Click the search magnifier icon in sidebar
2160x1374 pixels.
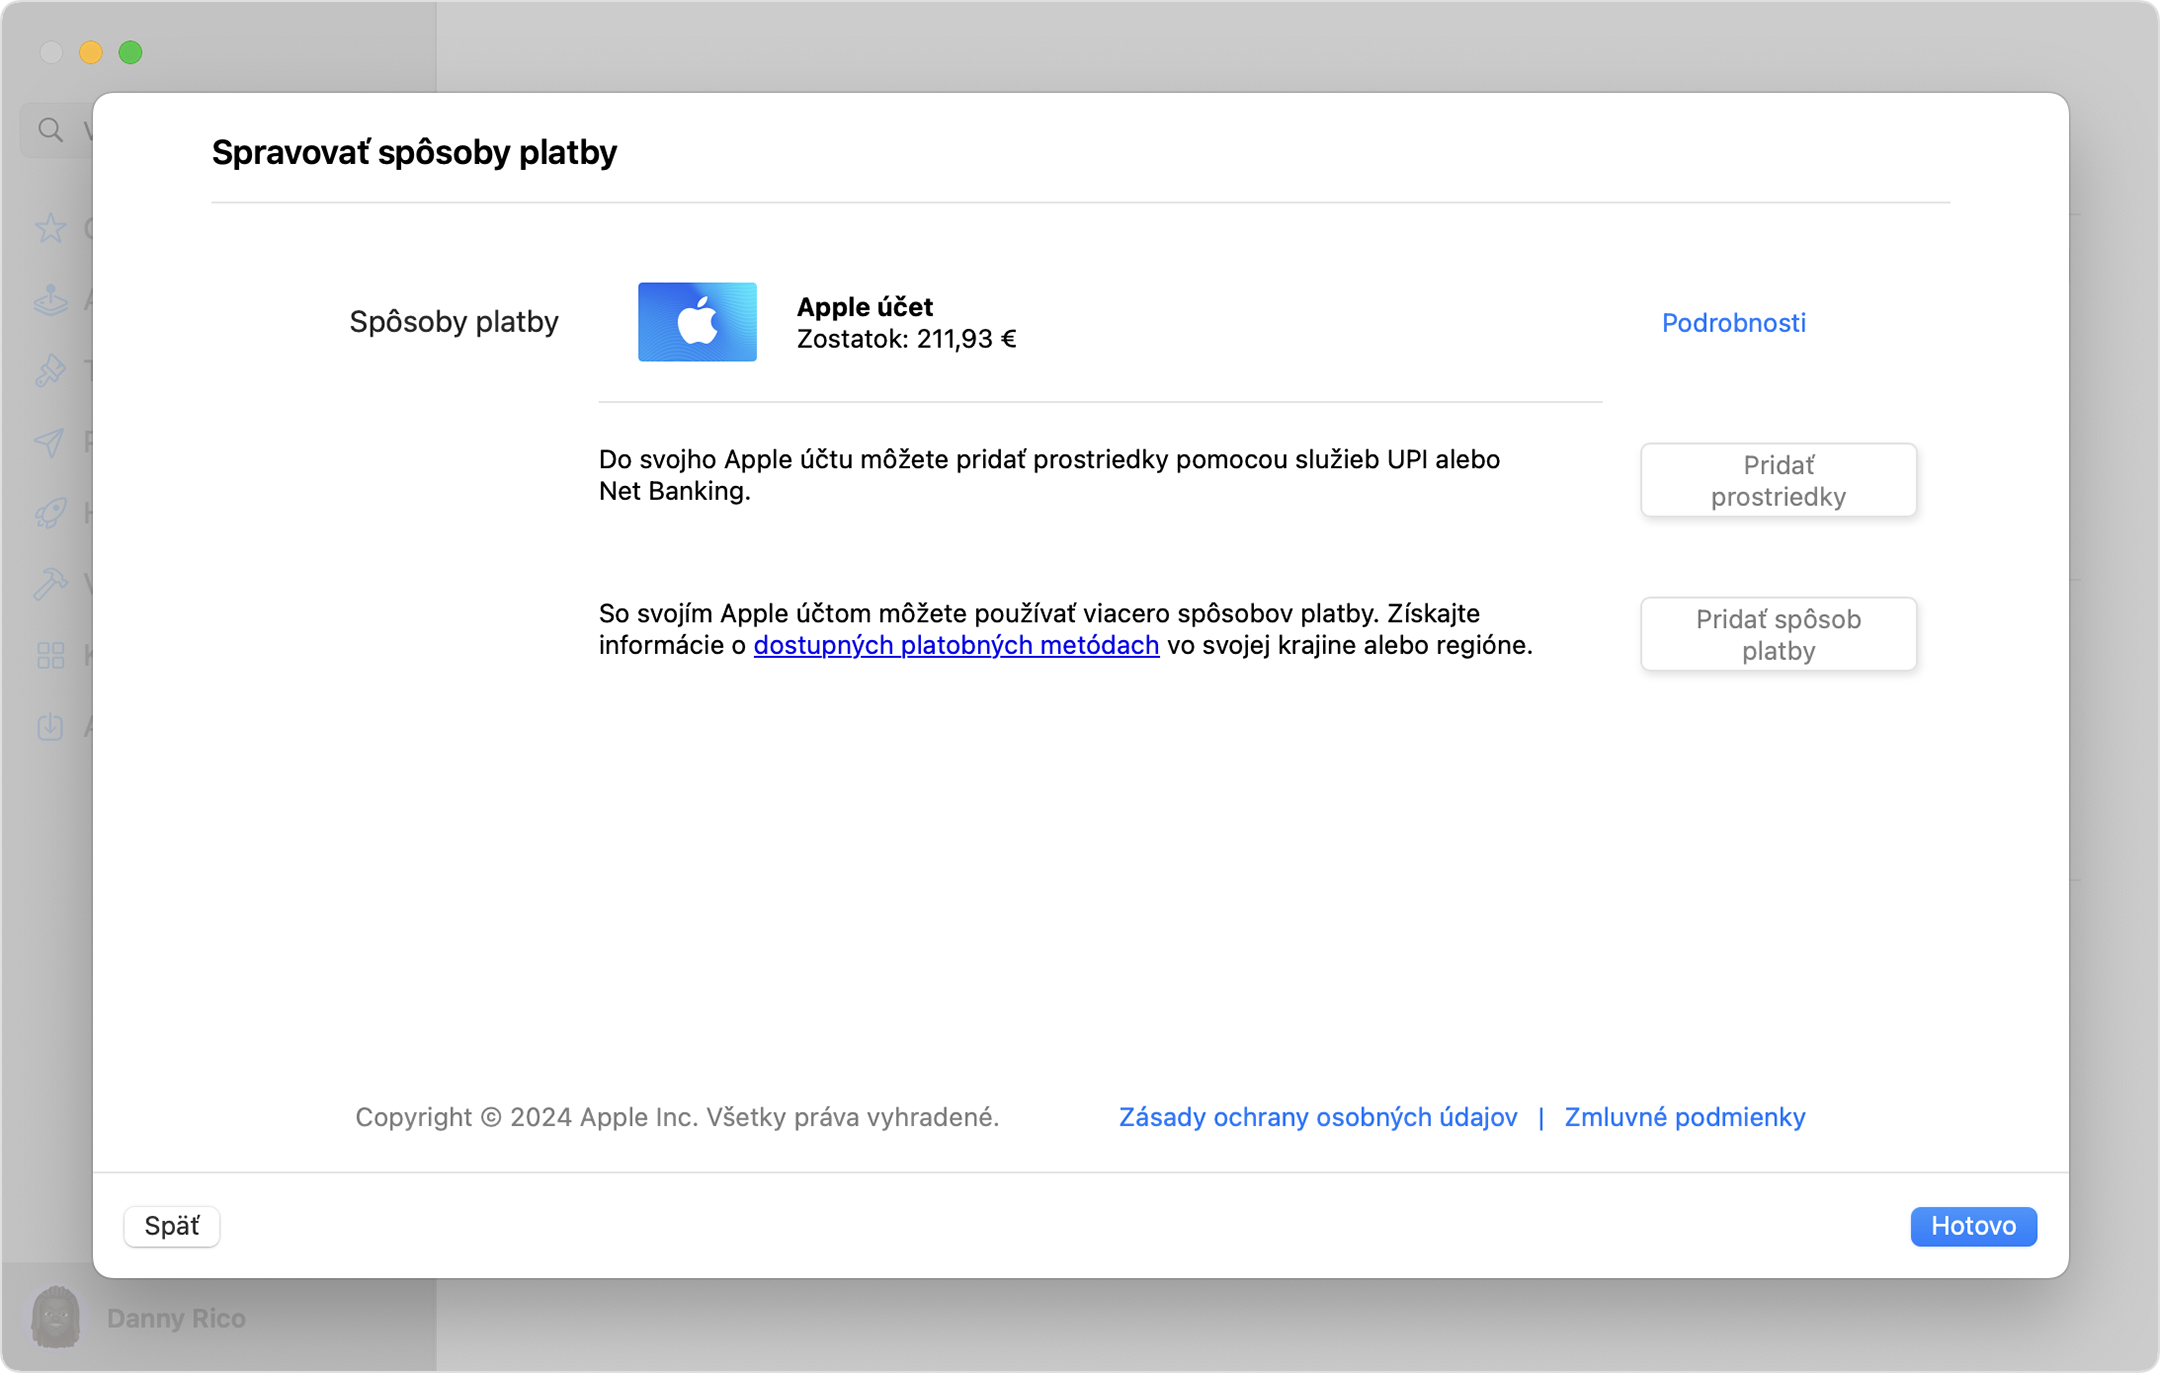pyautogui.click(x=51, y=130)
